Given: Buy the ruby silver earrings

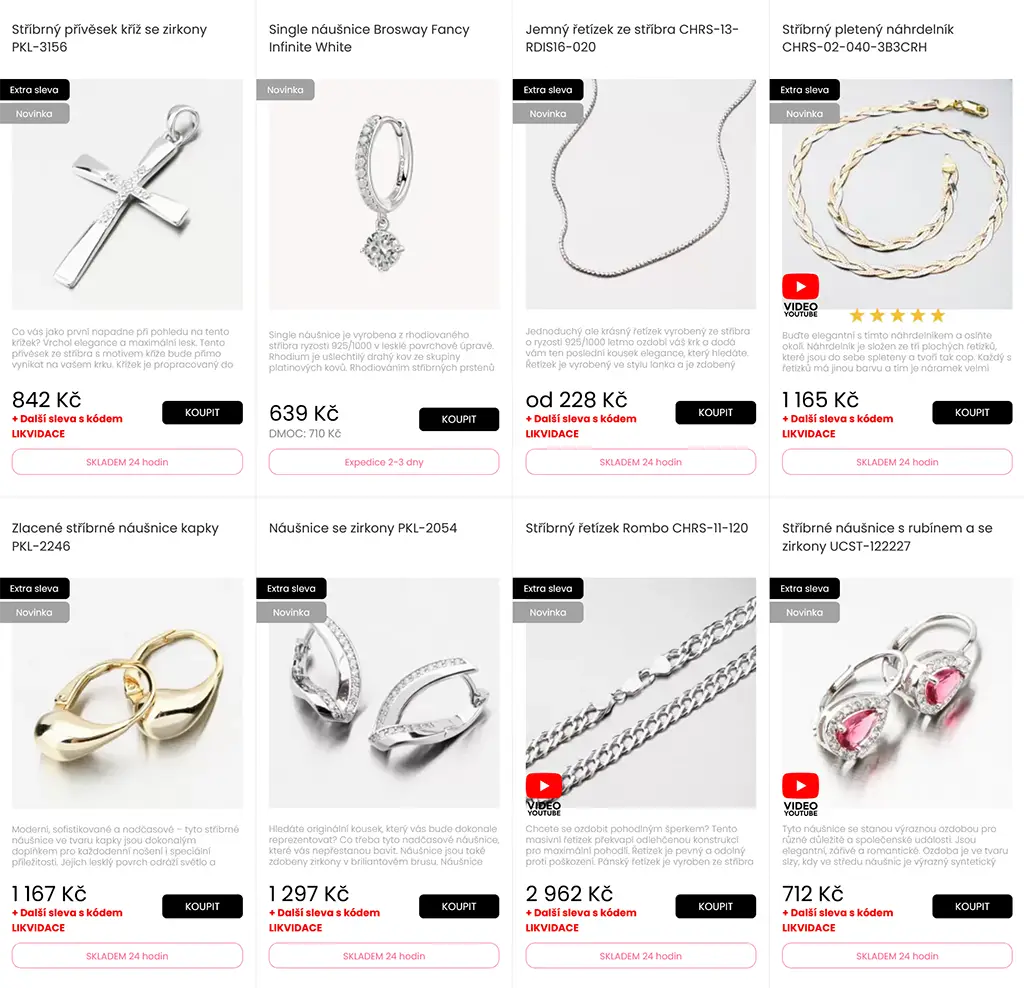Looking at the screenshot, I should click(x=972, y=906).
